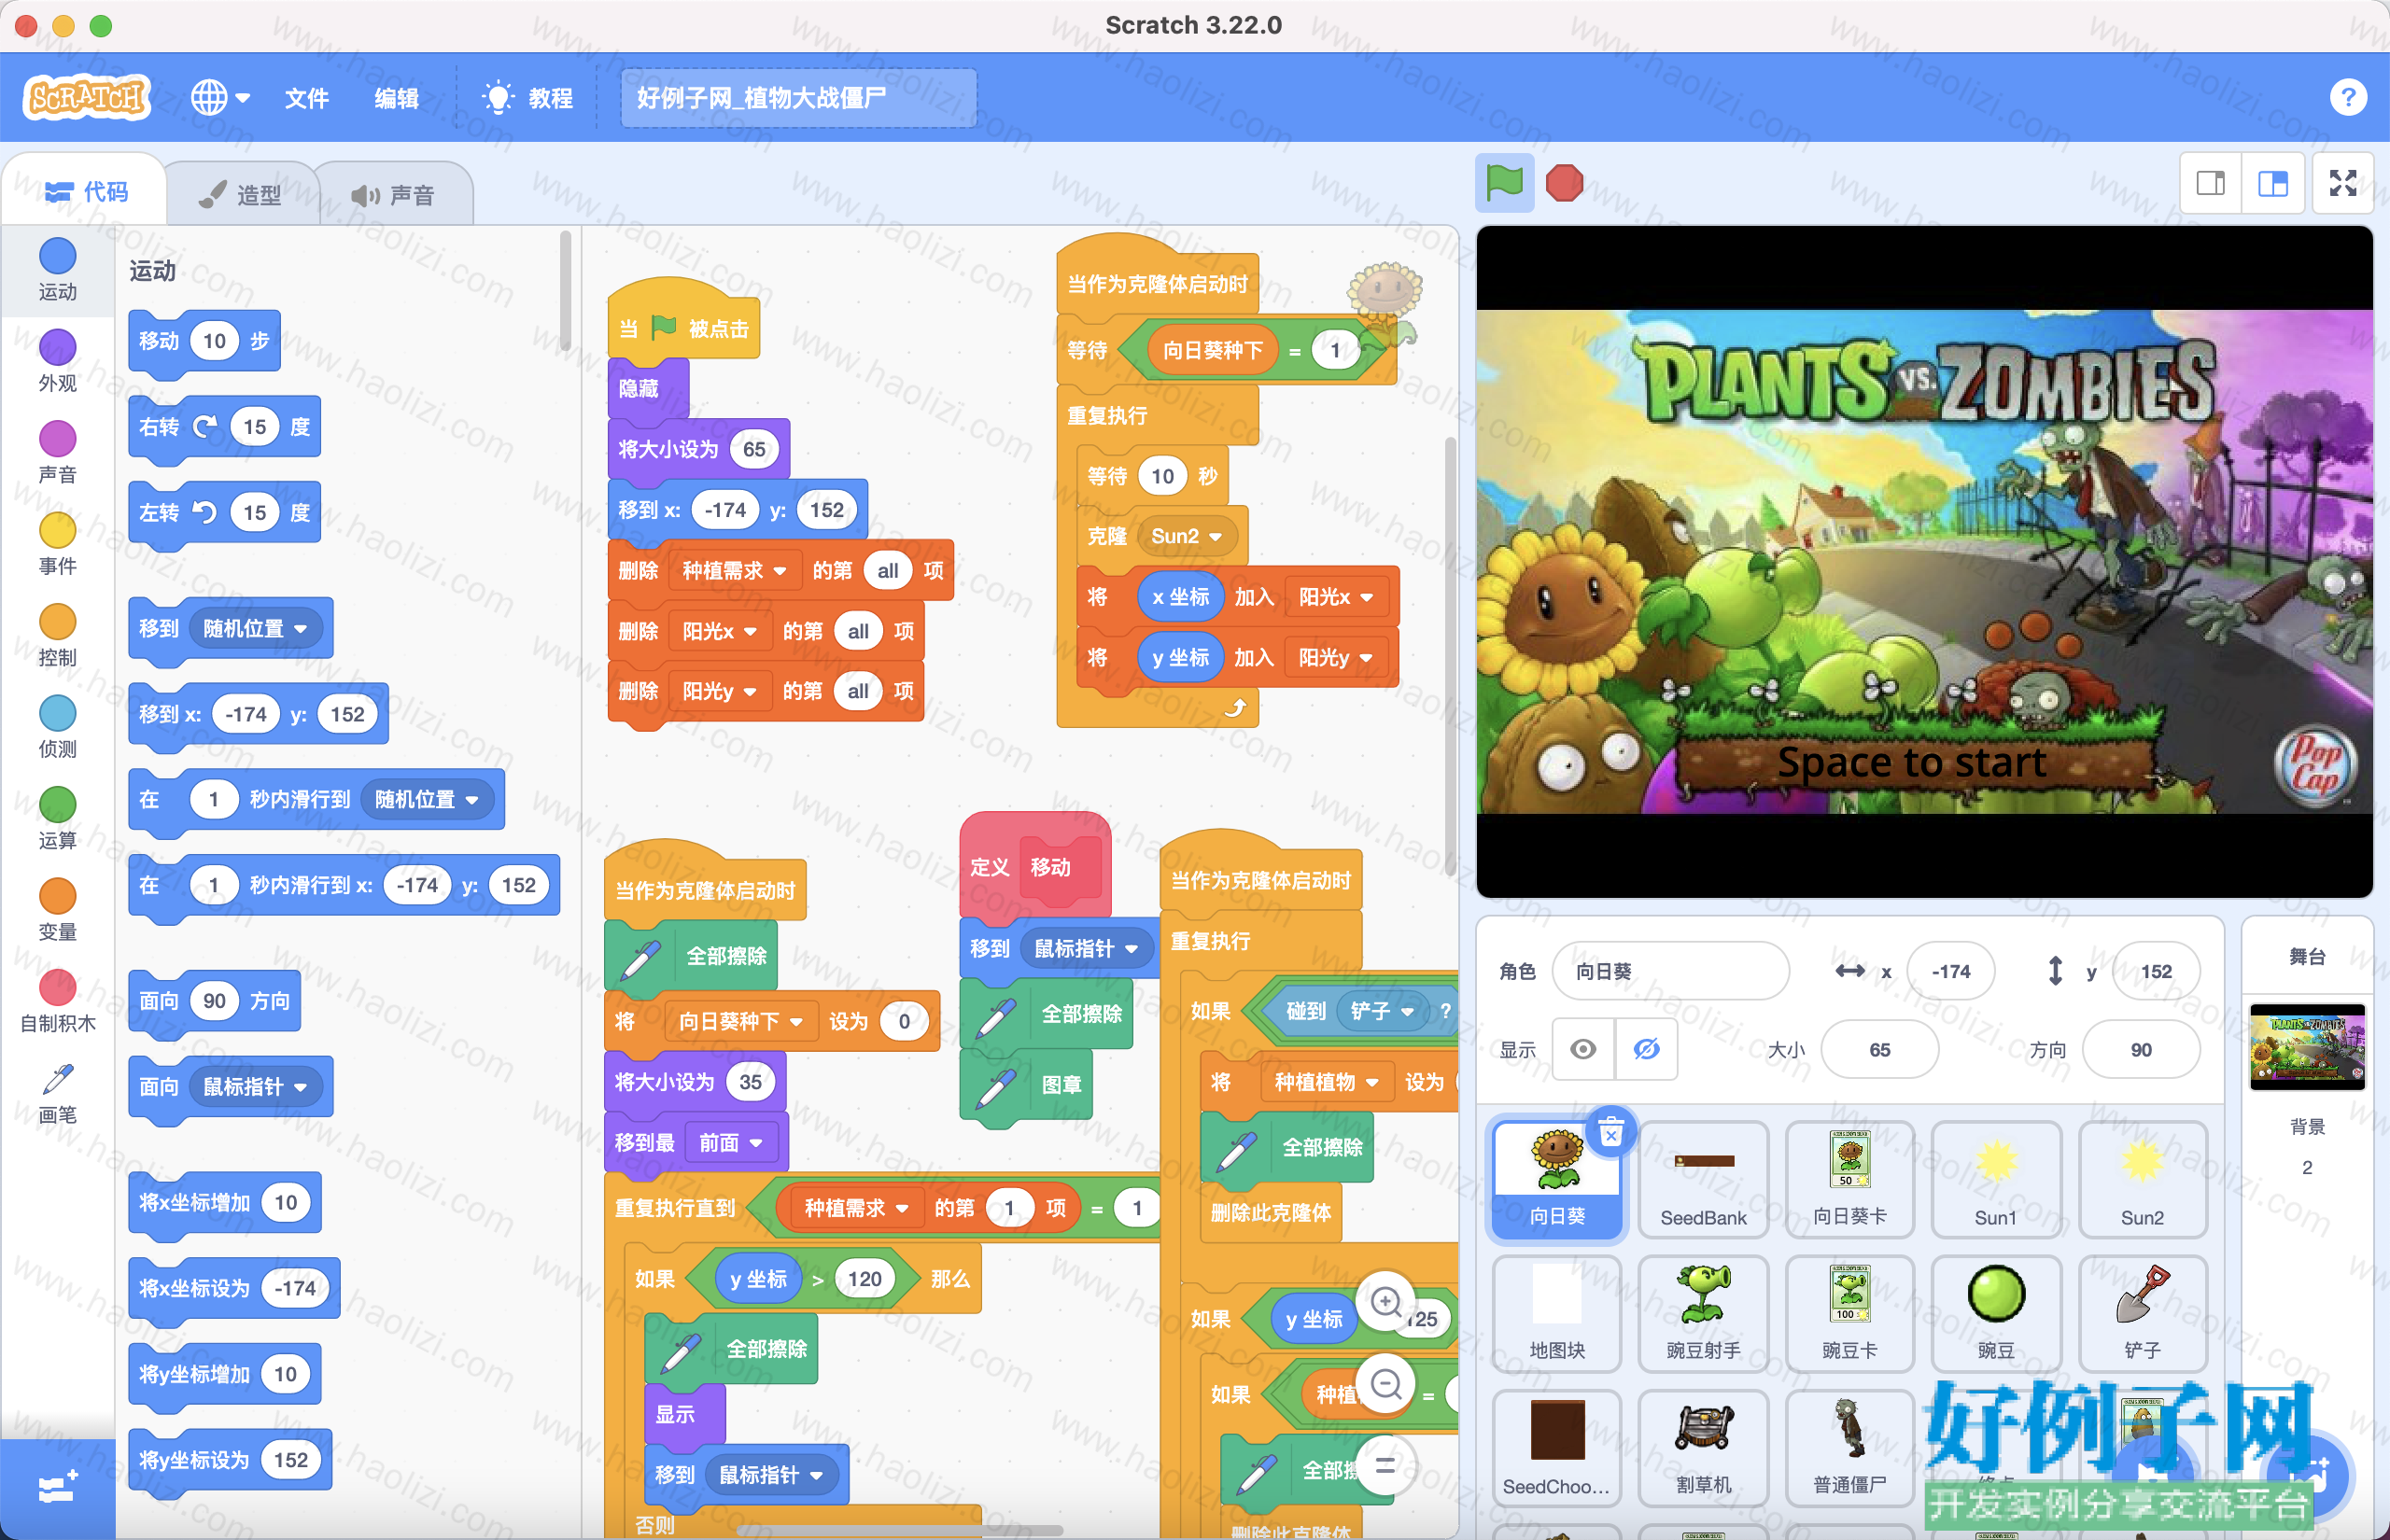
Task: Zoom in on the code workspace
Action: [1386, 1302]
